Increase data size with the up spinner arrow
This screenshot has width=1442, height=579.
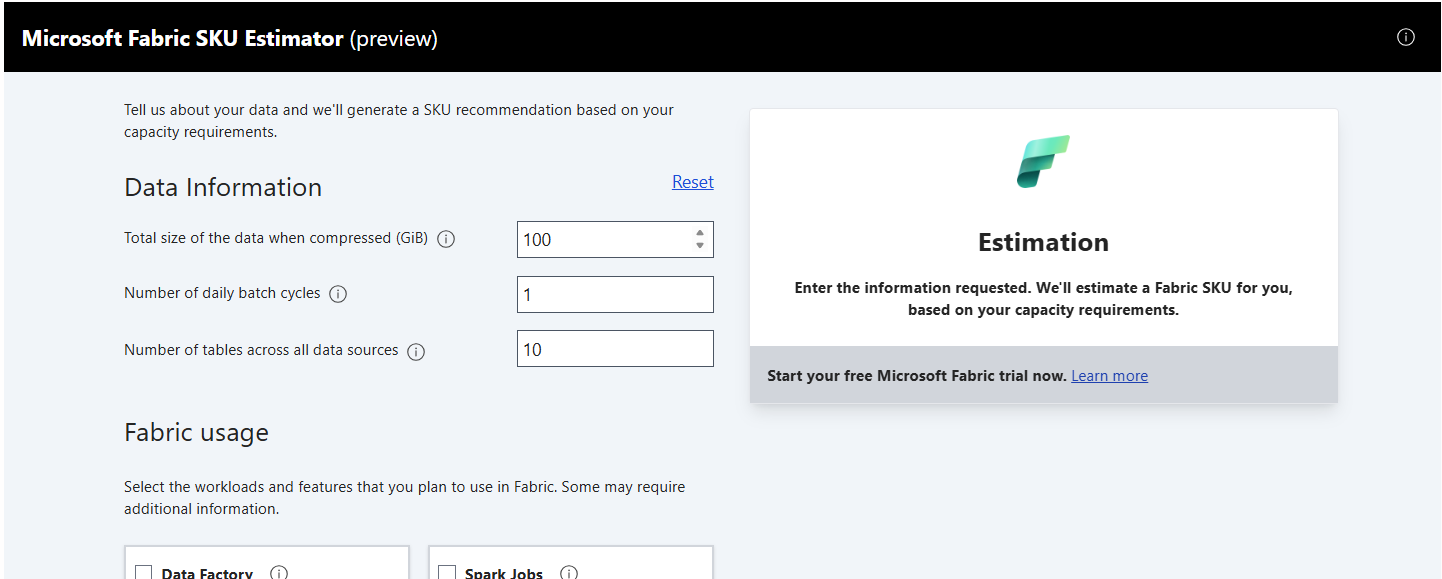tap(700, 233)
